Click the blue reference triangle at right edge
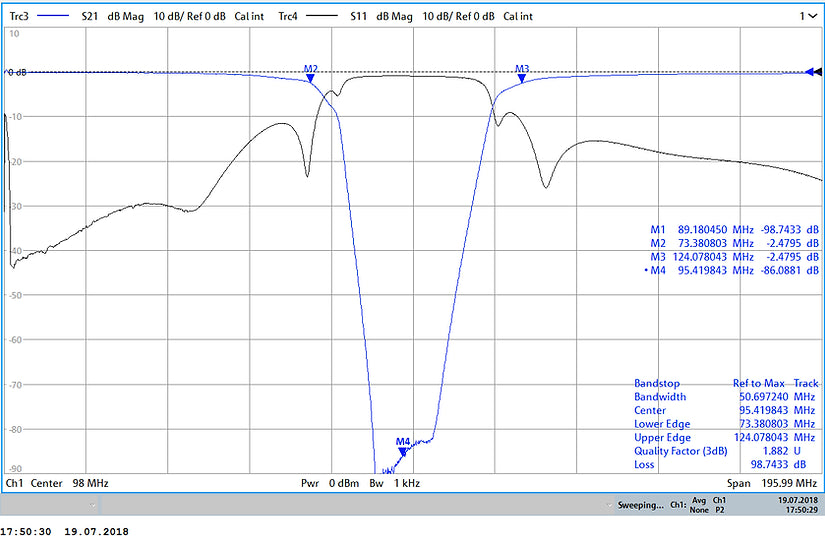 [811, 72]
